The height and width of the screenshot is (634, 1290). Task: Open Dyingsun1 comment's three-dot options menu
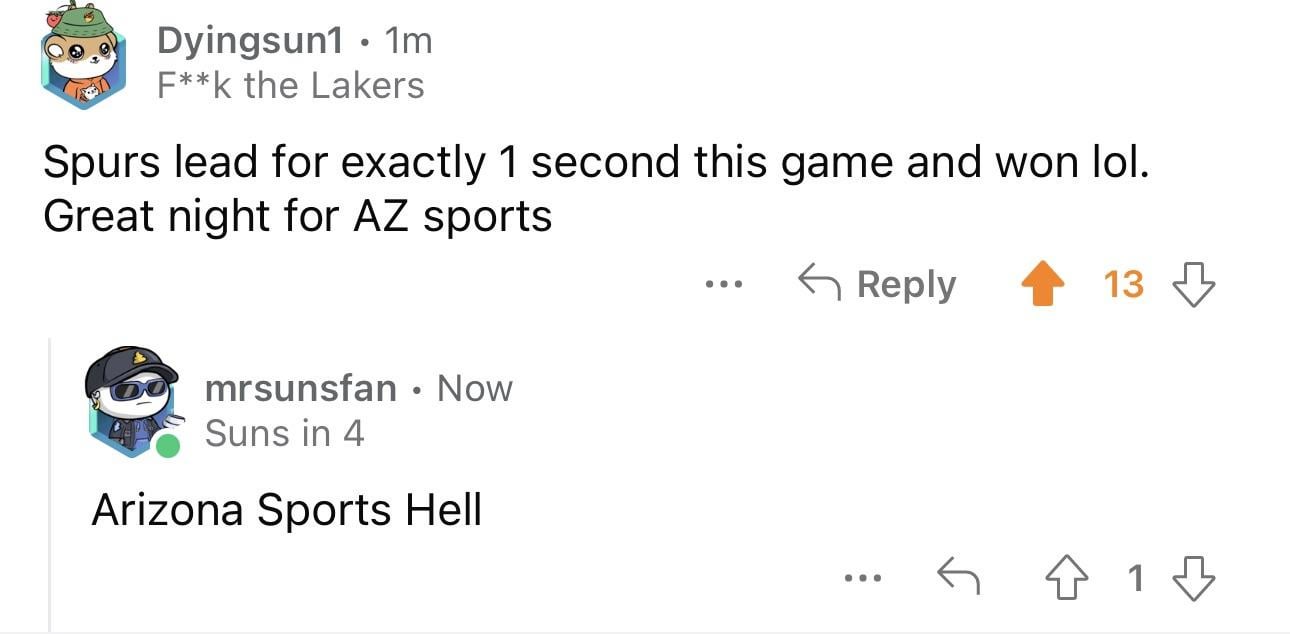722,285
